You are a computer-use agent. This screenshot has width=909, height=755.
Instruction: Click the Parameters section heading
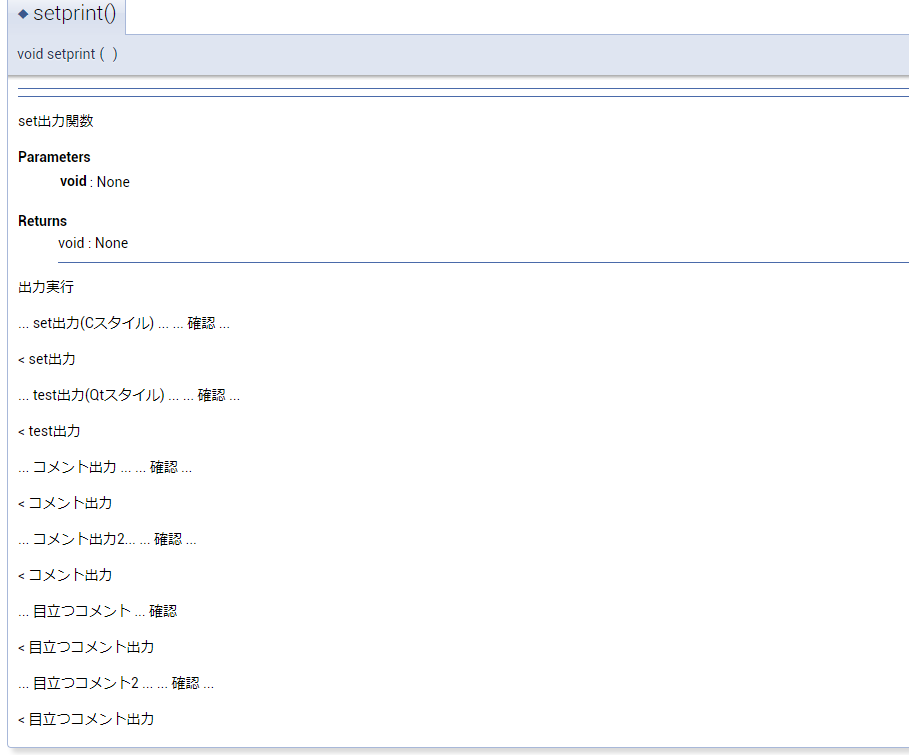(53, 157)
